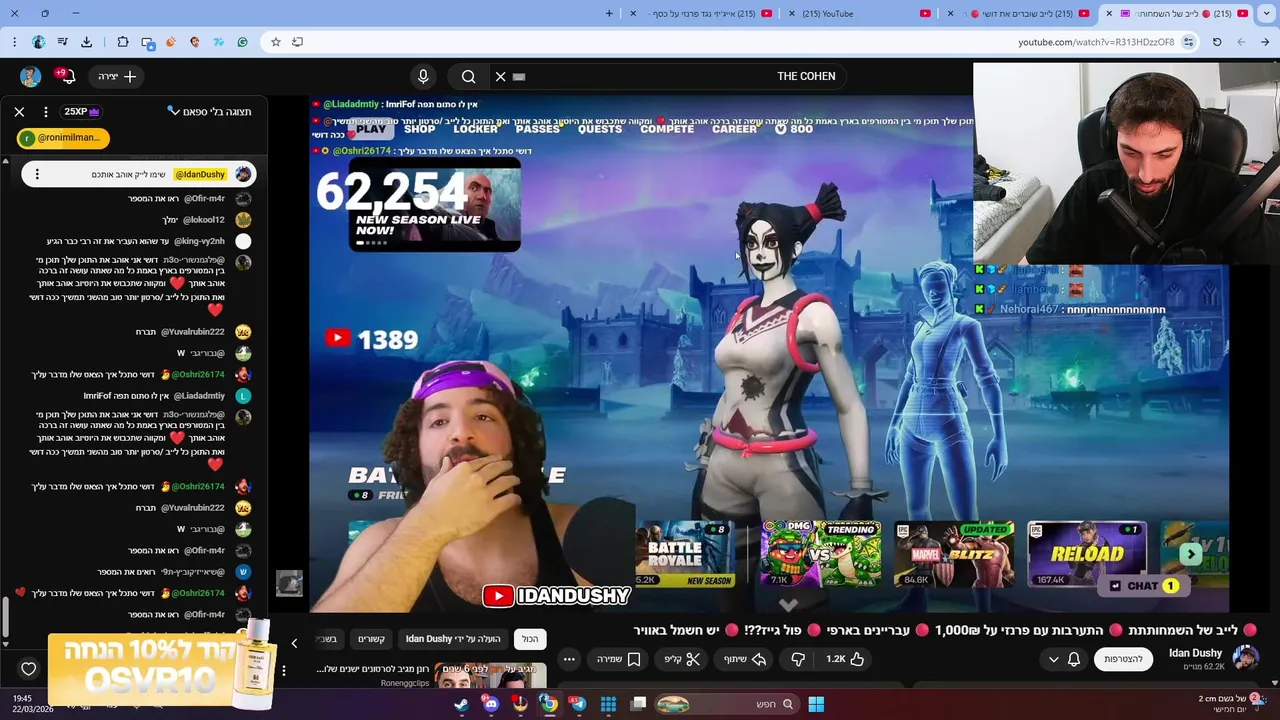Select the 'הועלה על ידי Idan Dushy' chip

click(453, 639)
